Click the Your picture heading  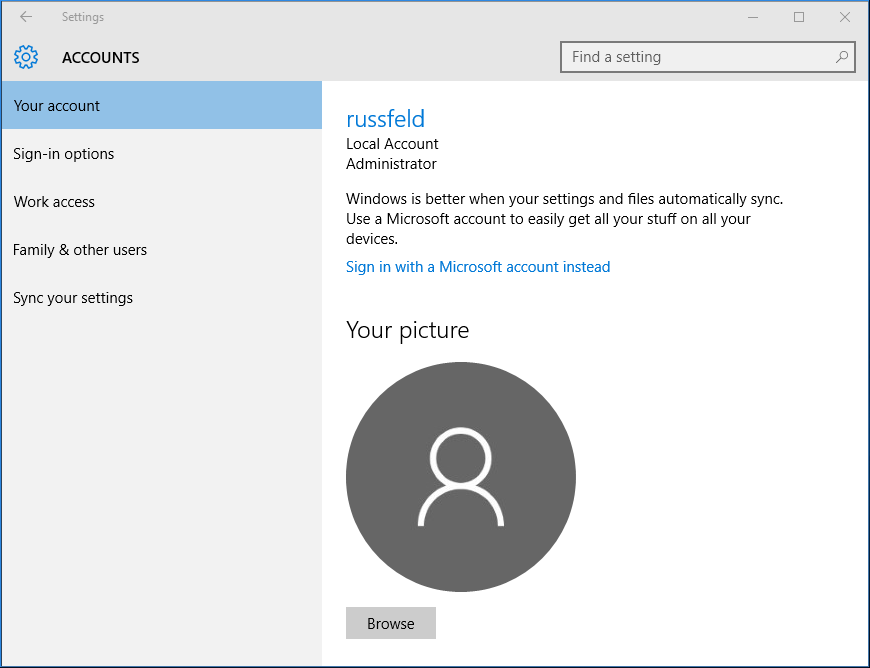(407, 330)
